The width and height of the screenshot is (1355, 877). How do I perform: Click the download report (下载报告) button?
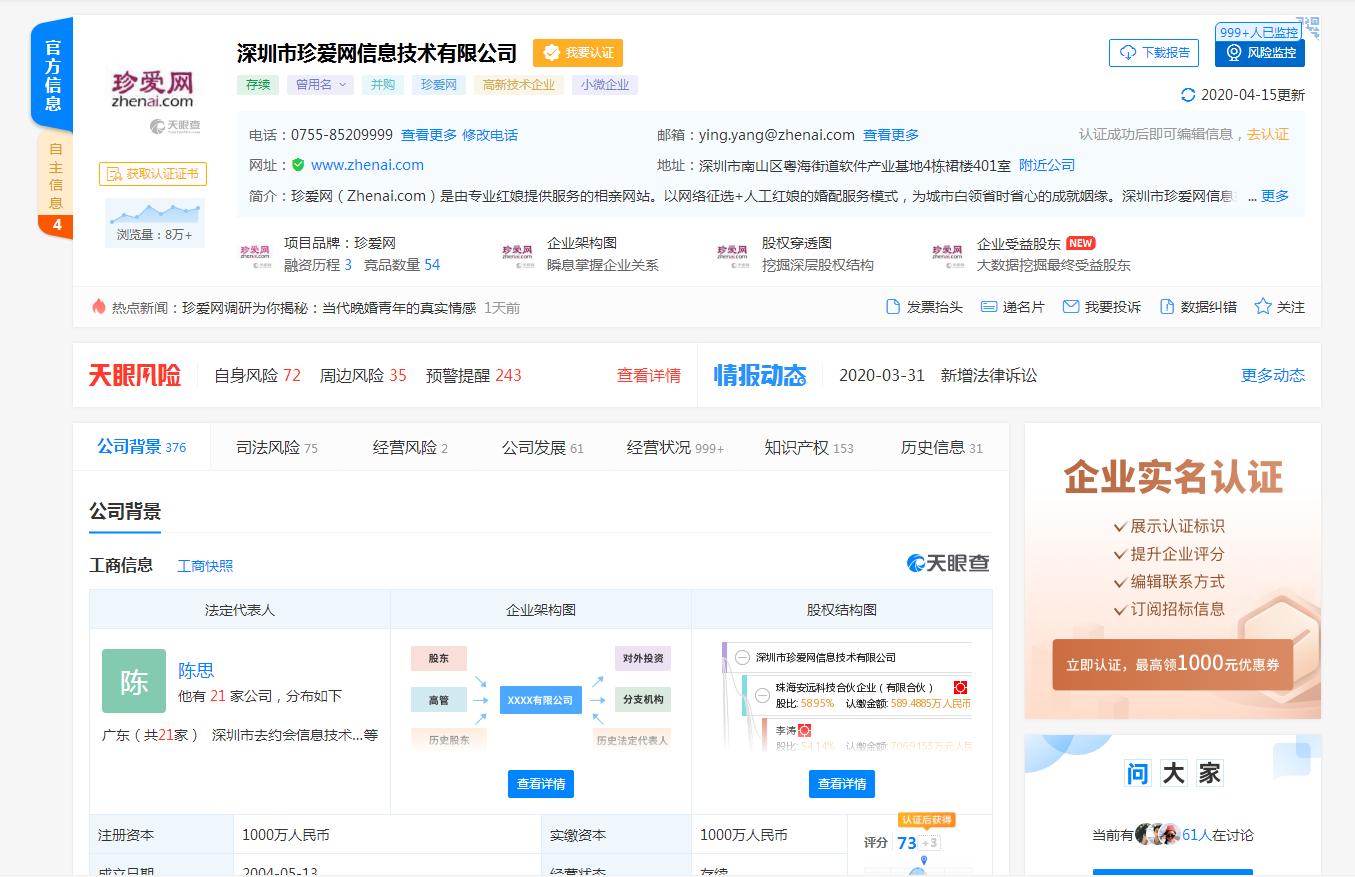[x=1153, y=53]
